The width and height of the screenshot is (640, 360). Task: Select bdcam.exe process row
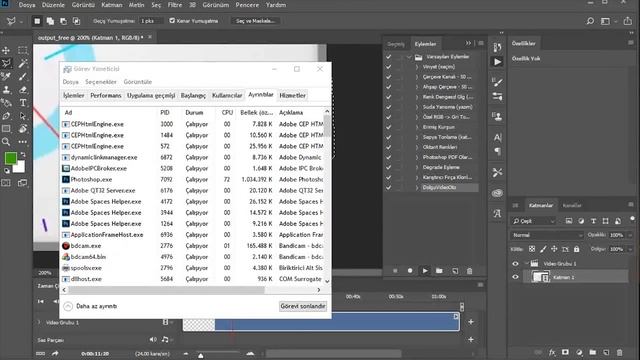pos(193,246)
